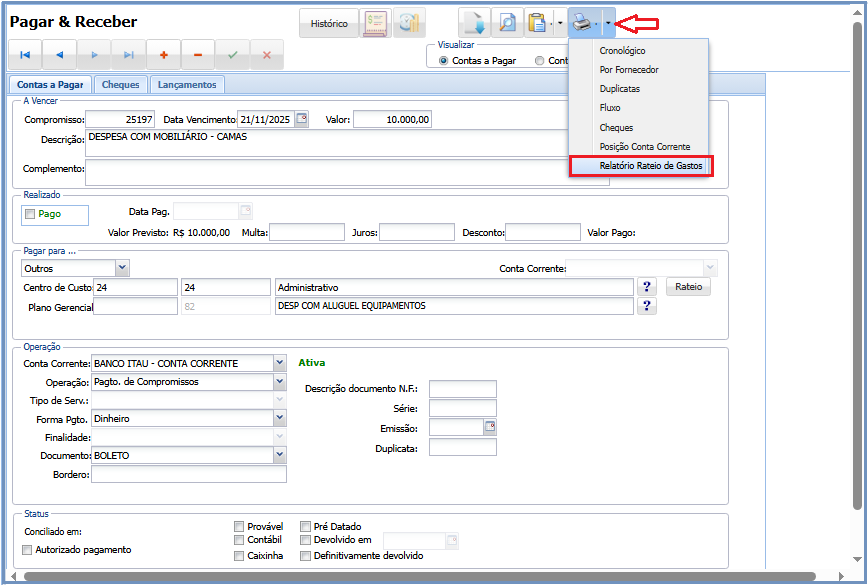868x585 pixels.
Task: Open the Forma Pgto. dropdown
Action: [279, 419]
